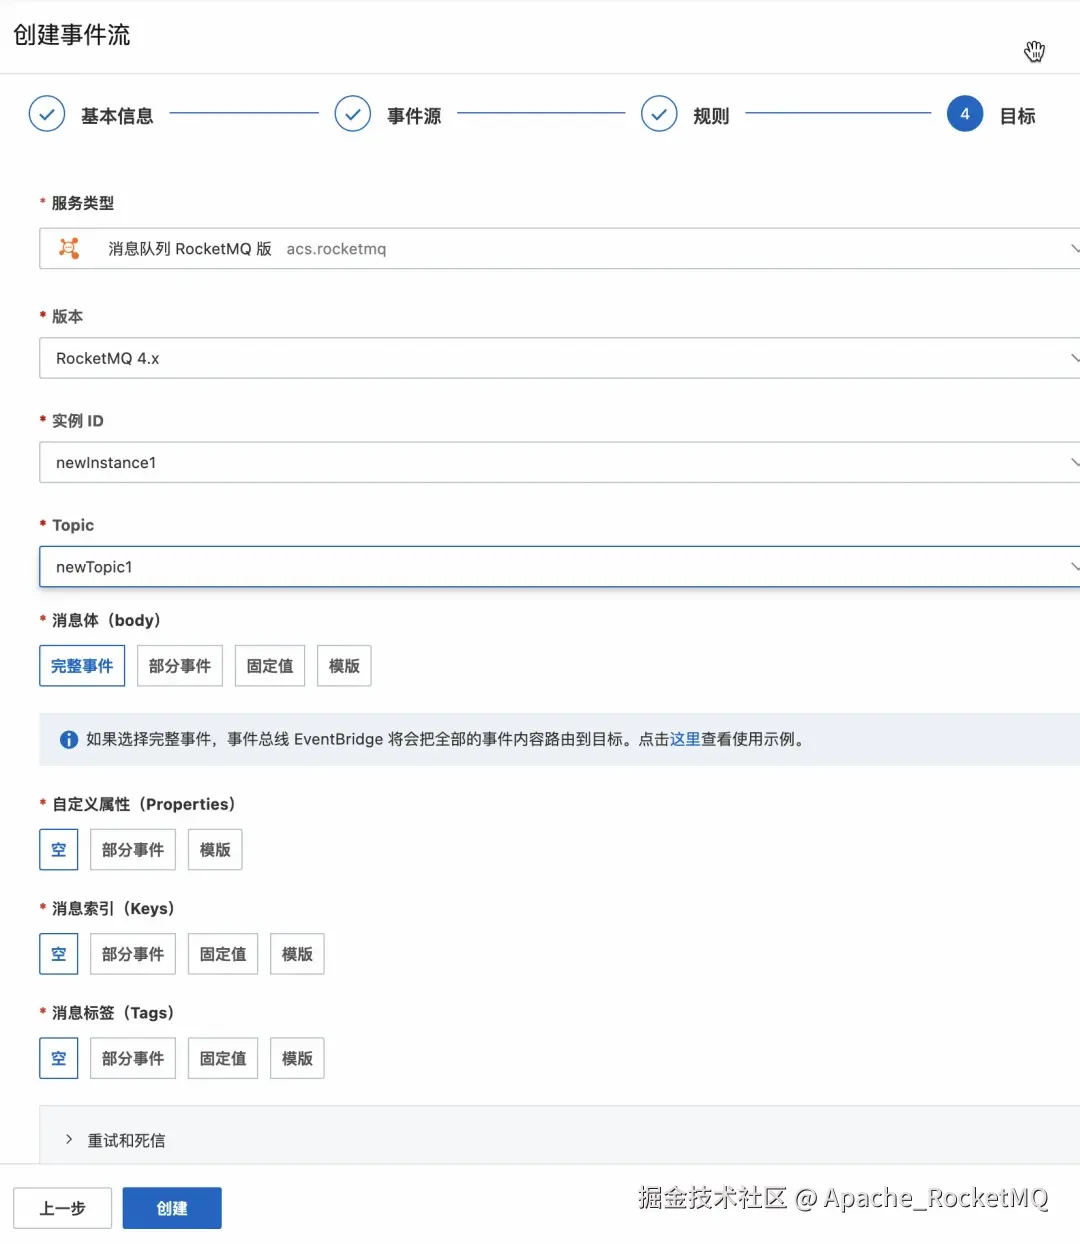The image size is (1080, 1244).
Task: Go to the 规则 step label
Action: (x=711, y=116)
